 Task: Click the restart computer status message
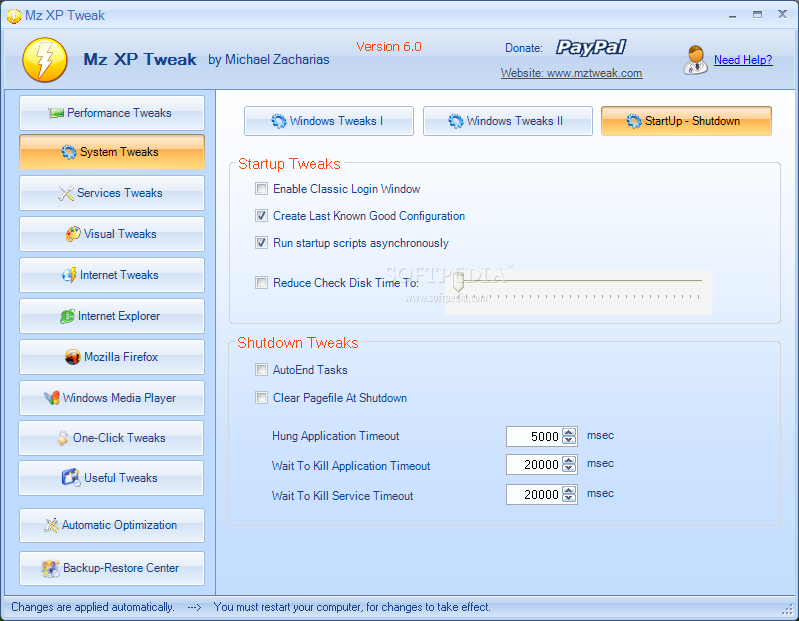pos(352,607)
